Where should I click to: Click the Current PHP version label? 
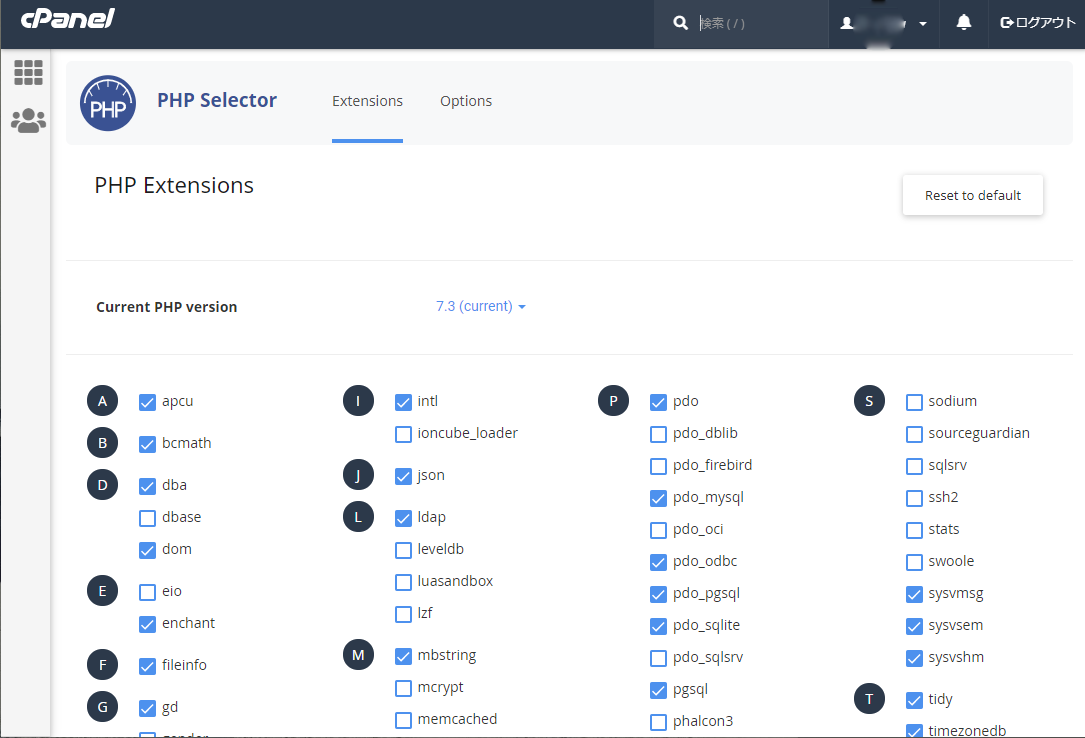(x=167, y=307)
